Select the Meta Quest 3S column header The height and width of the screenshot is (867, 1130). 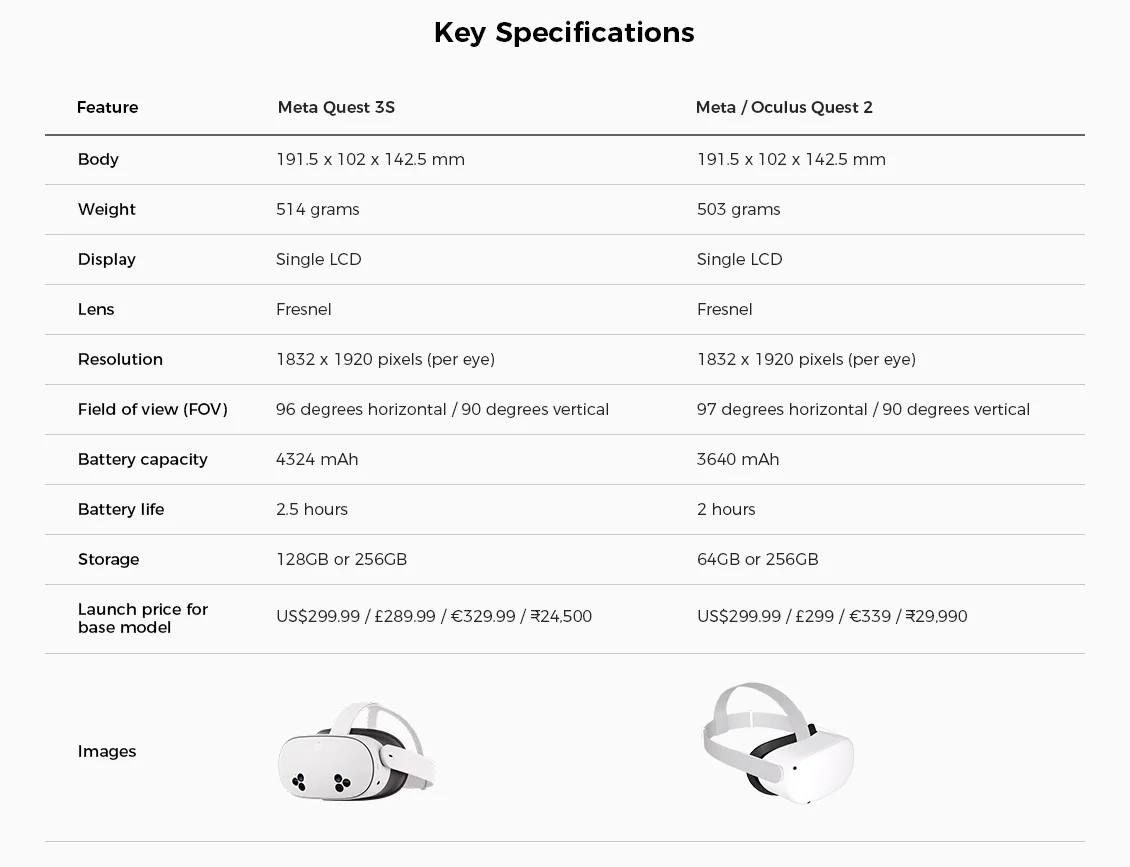point(336,107)
